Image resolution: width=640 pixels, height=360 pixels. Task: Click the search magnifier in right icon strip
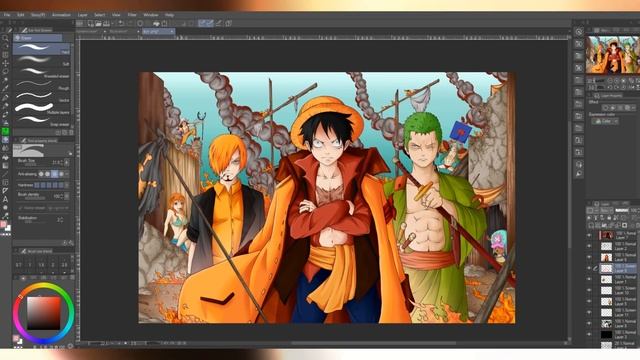579,174
